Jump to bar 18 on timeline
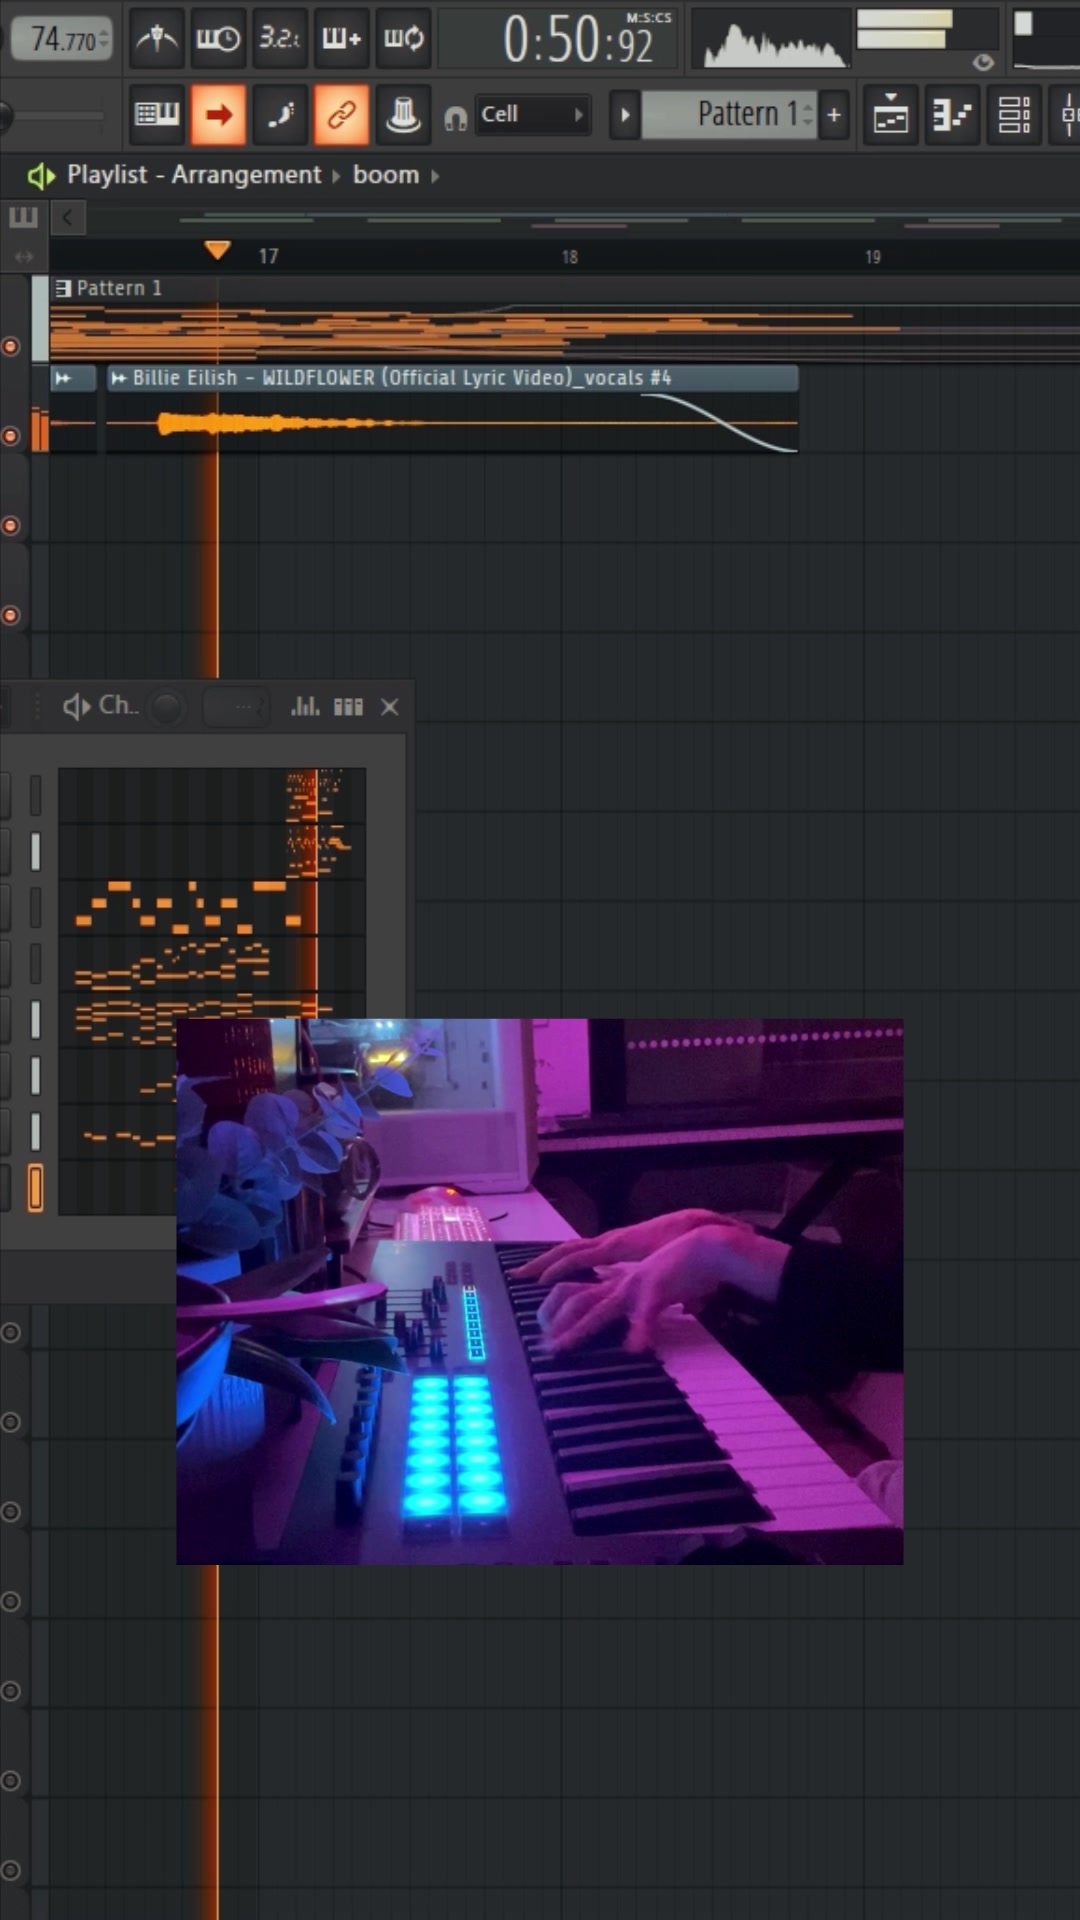 [x=569, y=257]
